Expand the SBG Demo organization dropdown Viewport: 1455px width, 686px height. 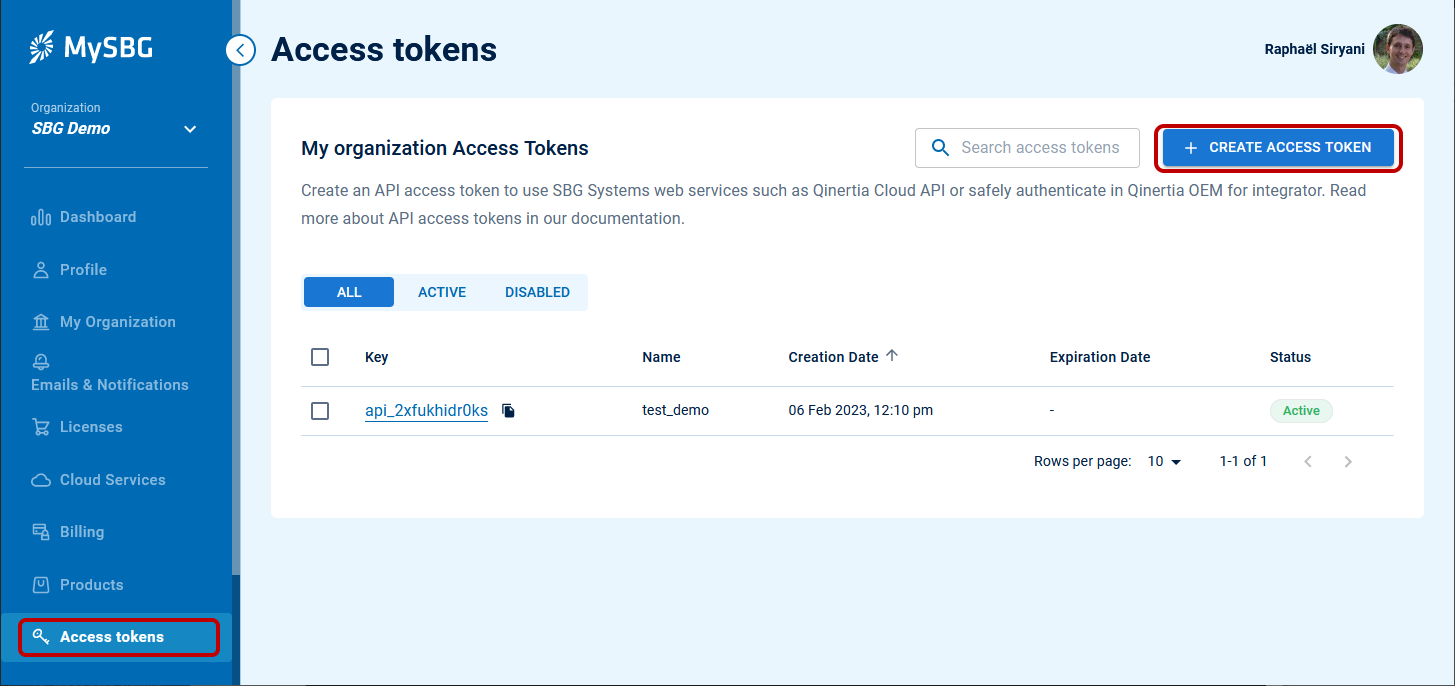pos(190,129)
